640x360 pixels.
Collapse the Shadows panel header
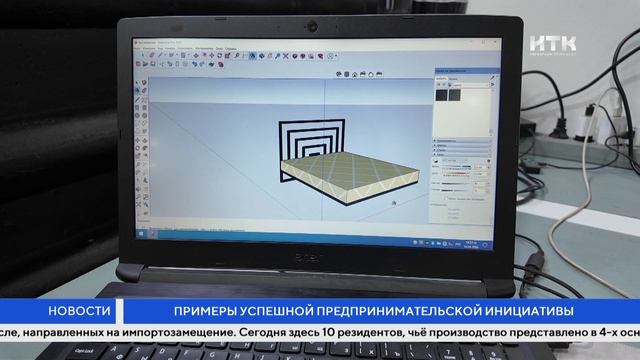pos(462,154)
